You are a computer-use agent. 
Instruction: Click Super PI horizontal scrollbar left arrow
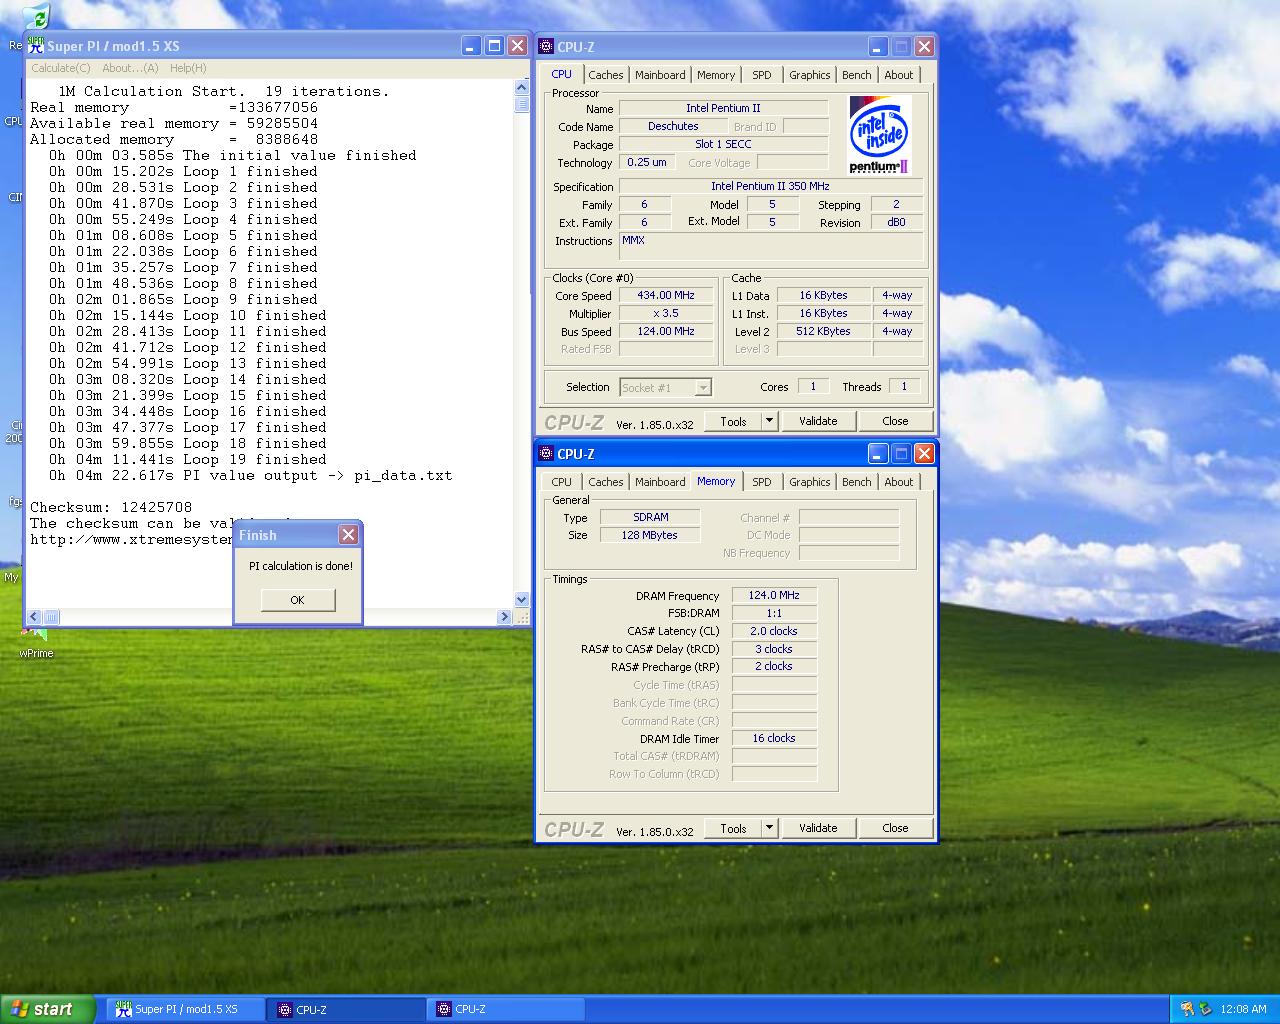pos(34,617)
